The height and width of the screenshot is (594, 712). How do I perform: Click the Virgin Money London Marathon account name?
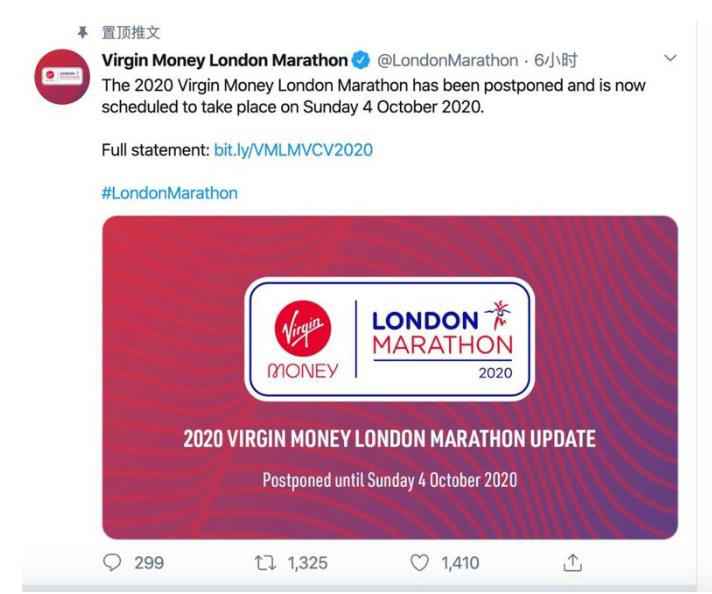(224, 60)
